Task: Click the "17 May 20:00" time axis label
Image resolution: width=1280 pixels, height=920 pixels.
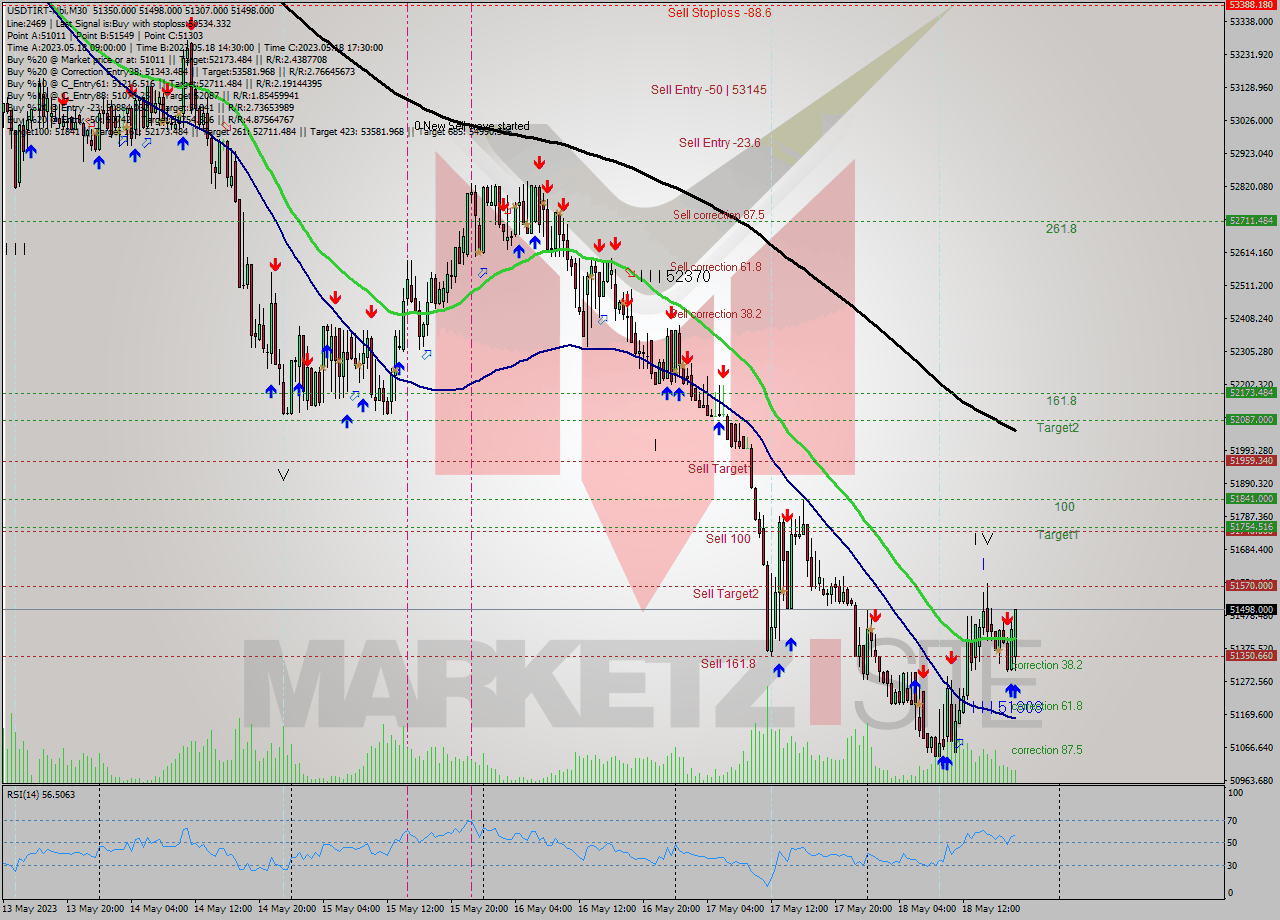Action: 863,909
